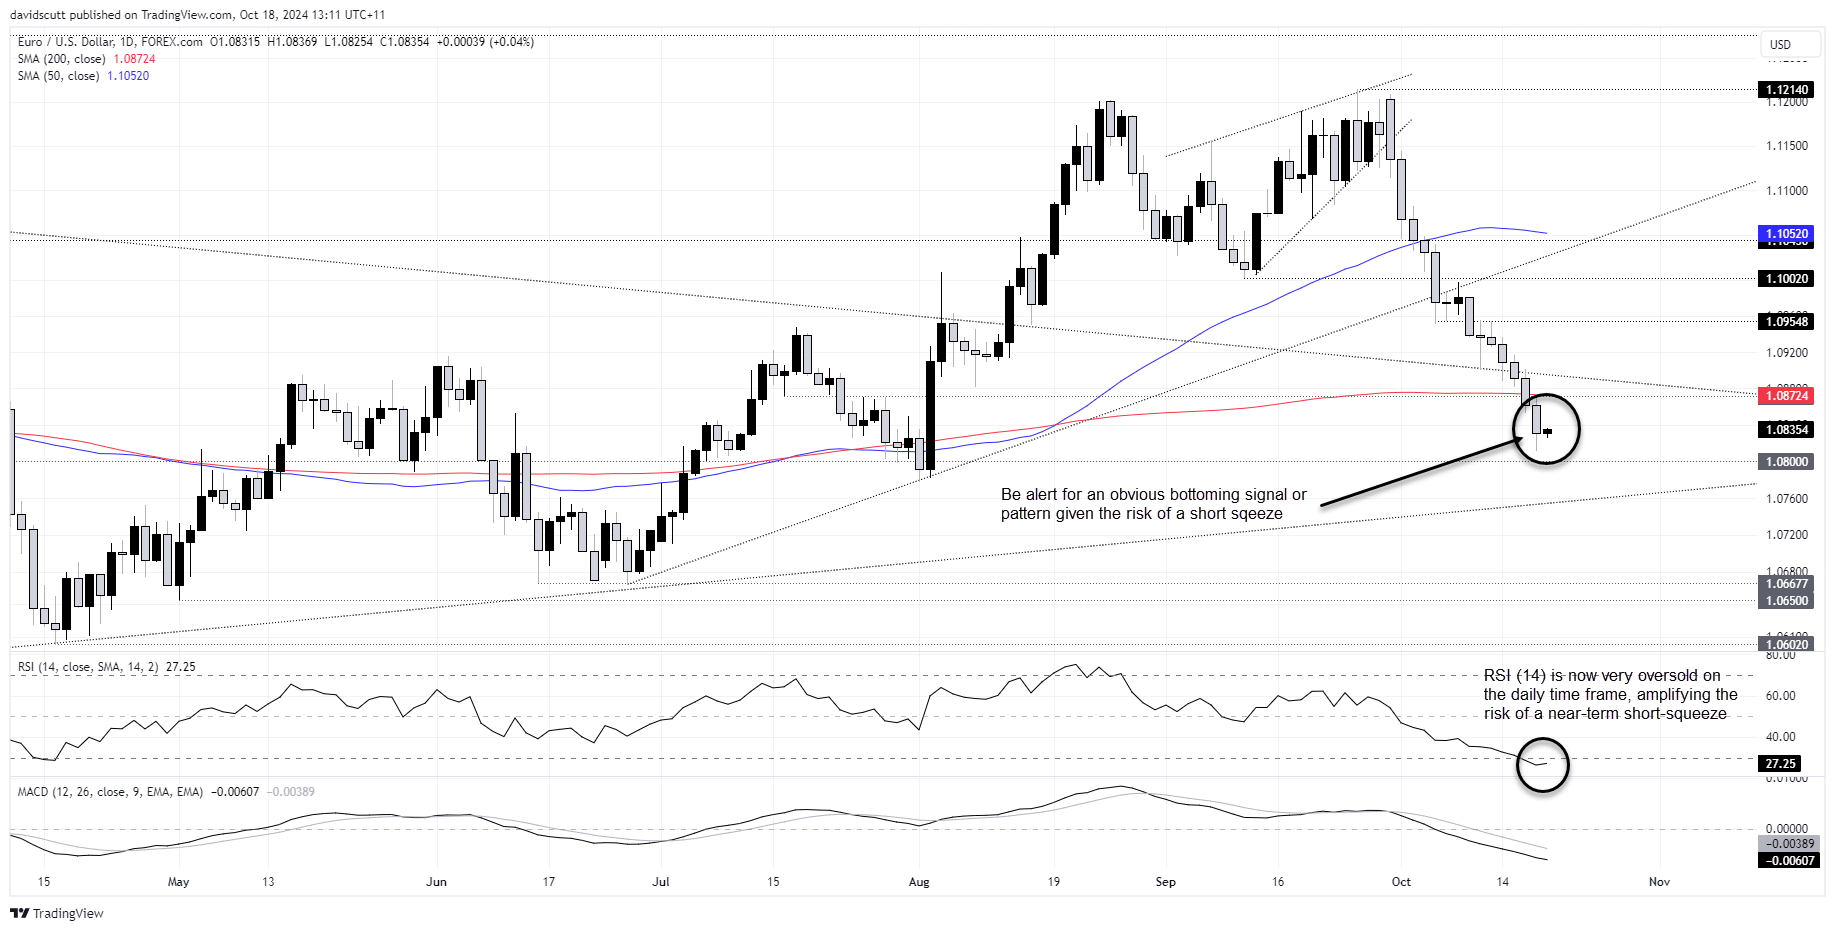Select the RSI (14, close, SMA, 14, 2) legend

coord(88,667)
